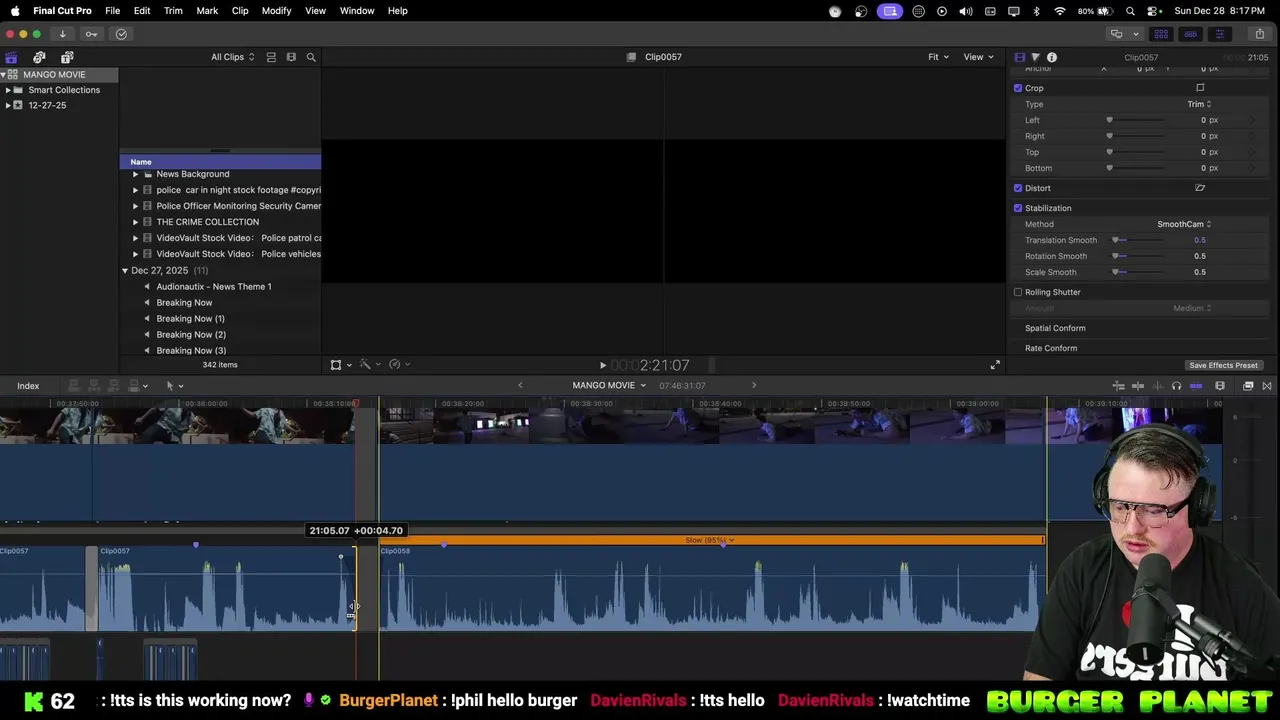Uncheck the Stabilization checkbox
The image size is (1280, 720).
point(1018,208)
